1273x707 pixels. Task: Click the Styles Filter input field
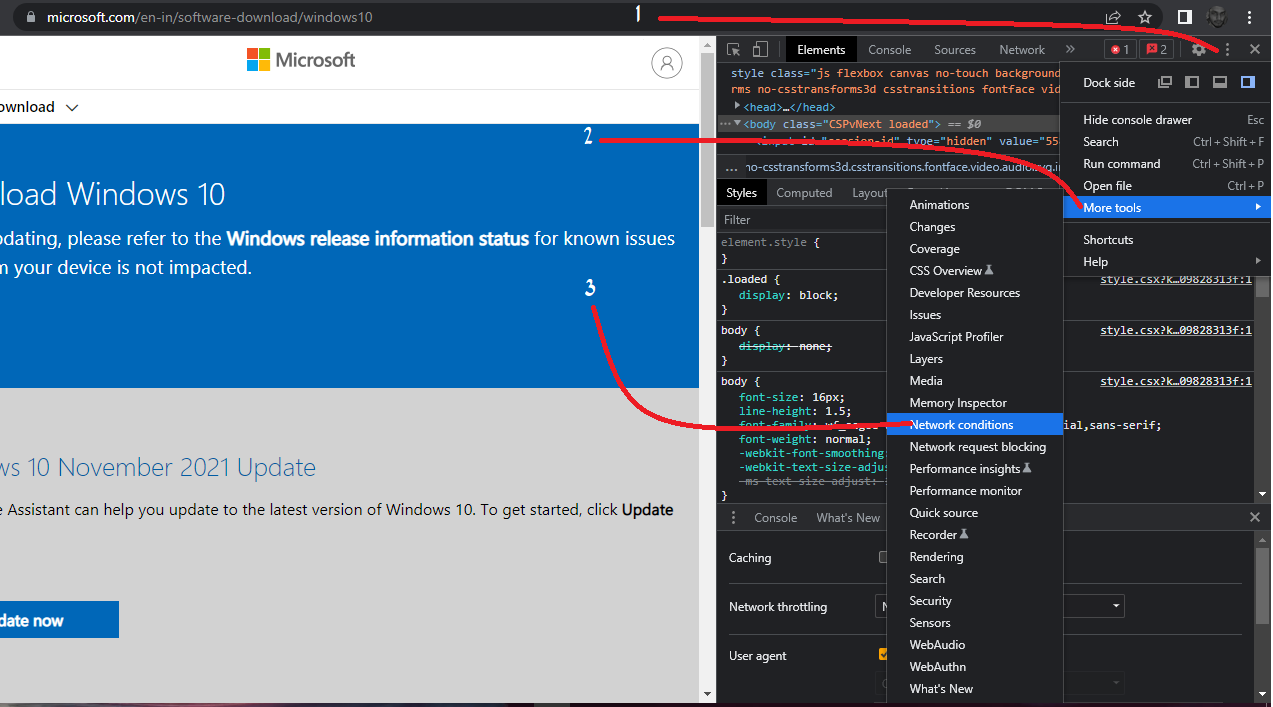click(x=803, y=220)
